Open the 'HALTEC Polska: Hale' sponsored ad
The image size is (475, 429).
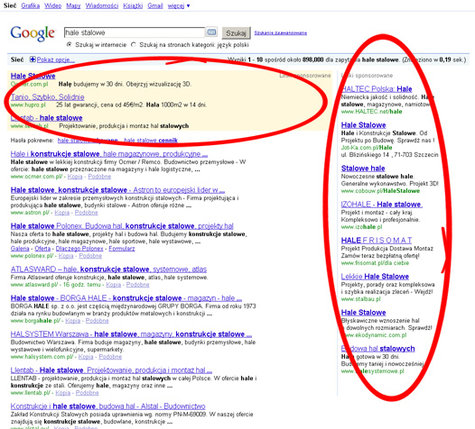pyautogui.click(x=377, y=89)
